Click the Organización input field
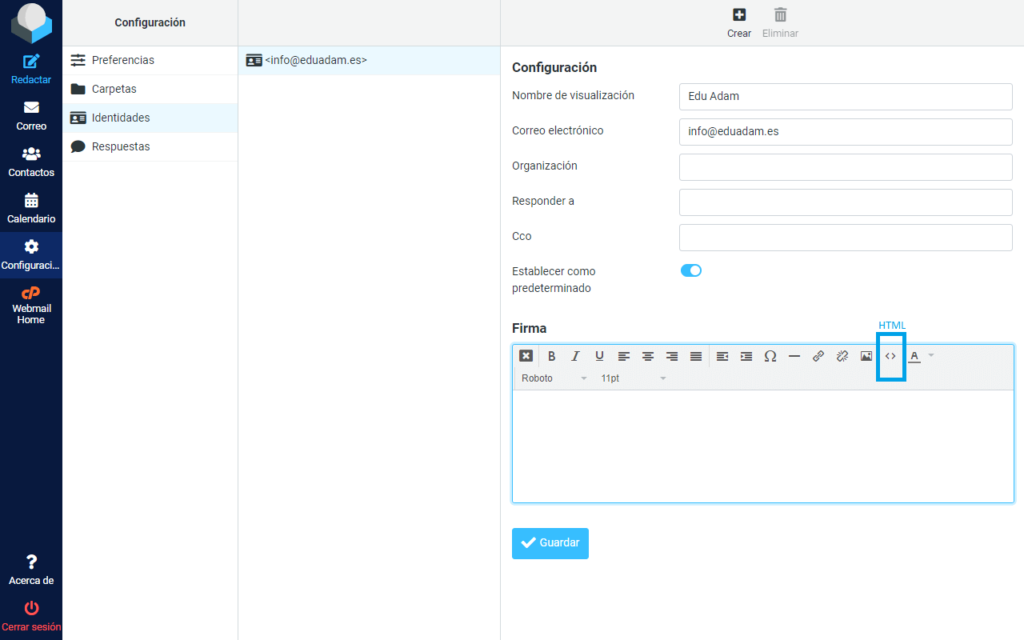The image size is (1024, 640). click(845, 166)
